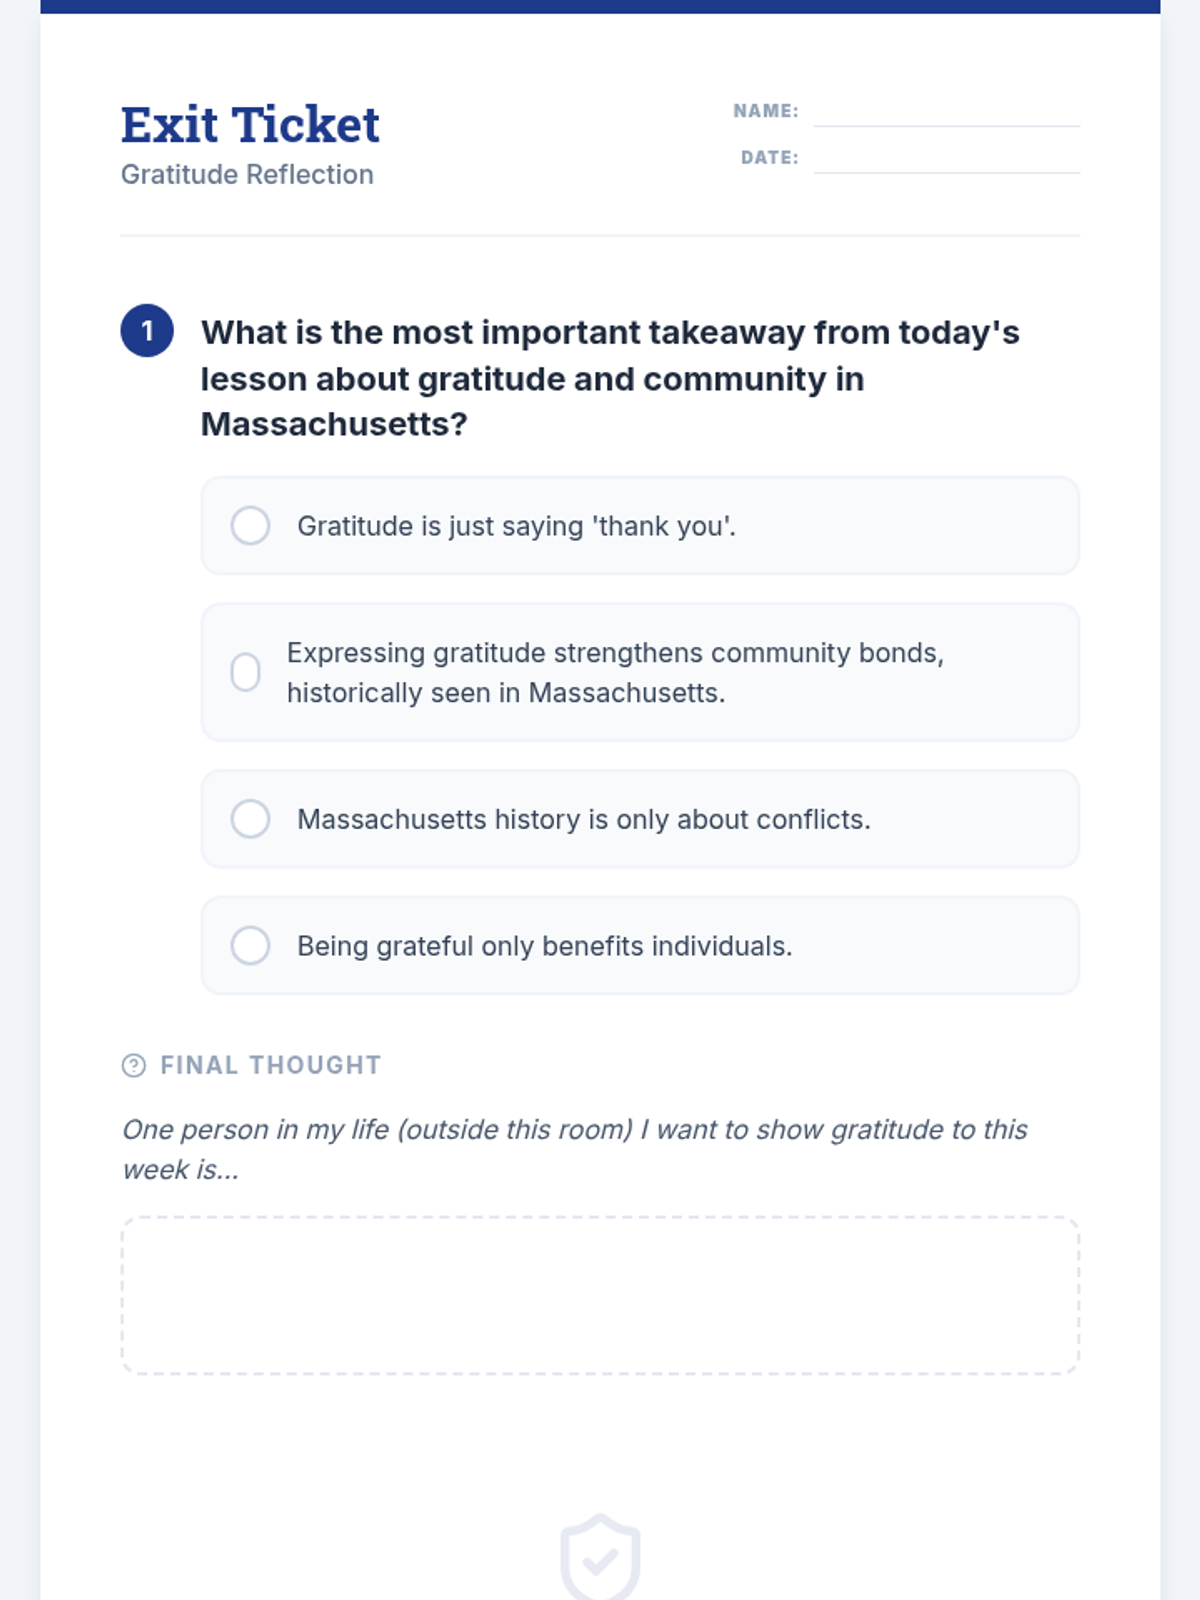Click the Date field line
The image size is (1200, 1600).
(946, 161)
